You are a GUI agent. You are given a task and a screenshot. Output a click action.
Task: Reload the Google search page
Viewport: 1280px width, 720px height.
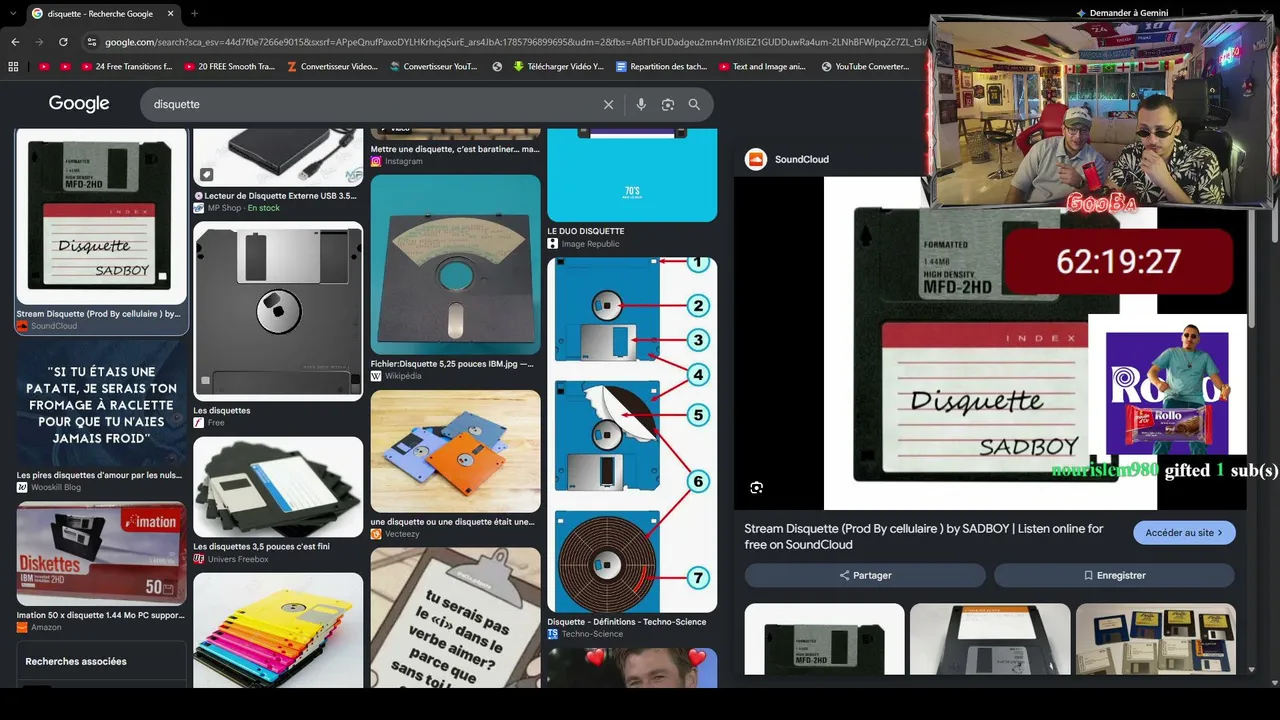(63, 42)
